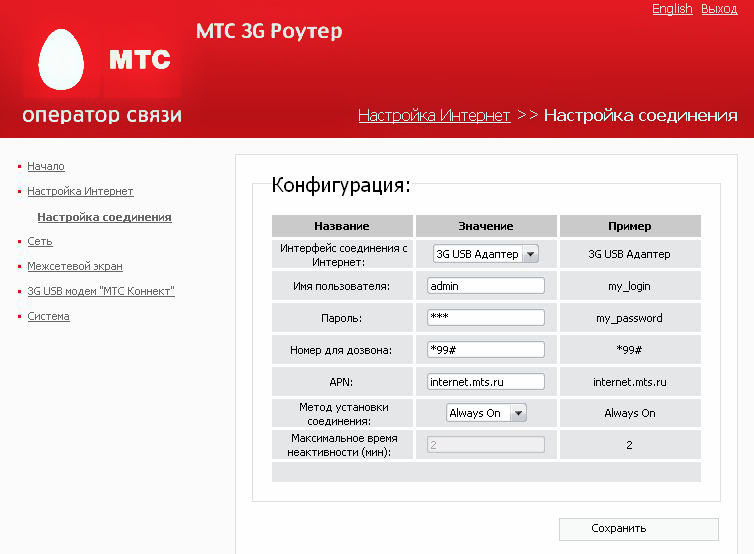The height and width of the screenshot is (554, 754).
Task: Open Настройка Интернет in sidebar menu
Action: (80, 191)
